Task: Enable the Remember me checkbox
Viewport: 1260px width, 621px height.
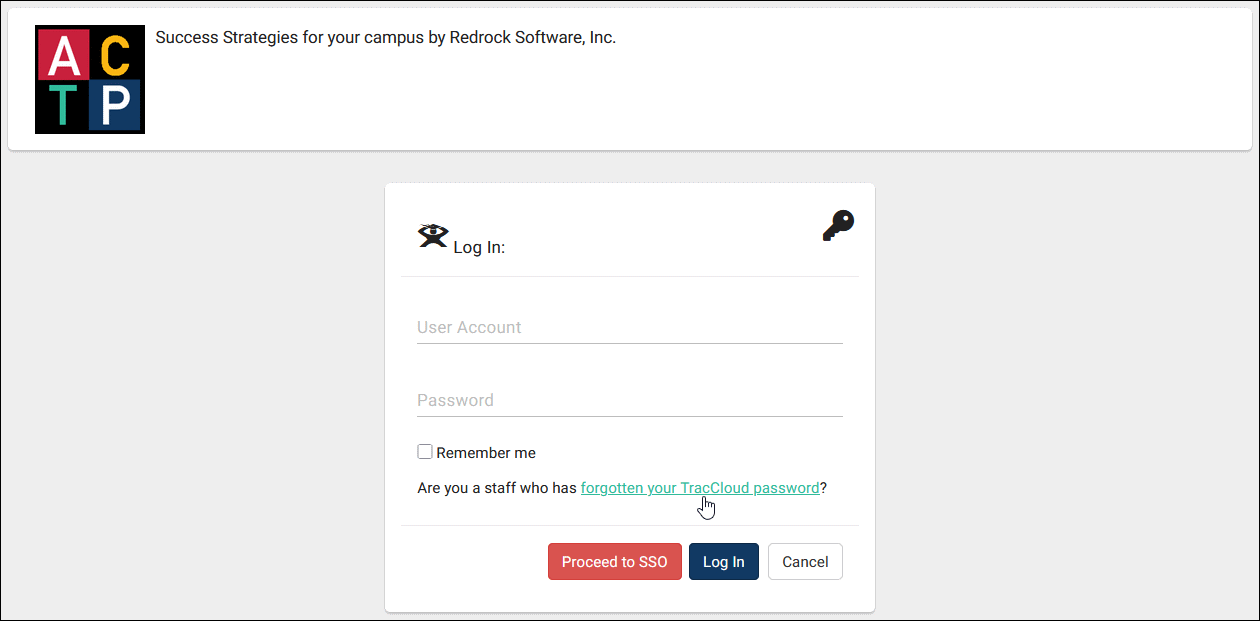Action: coord(425,452)
